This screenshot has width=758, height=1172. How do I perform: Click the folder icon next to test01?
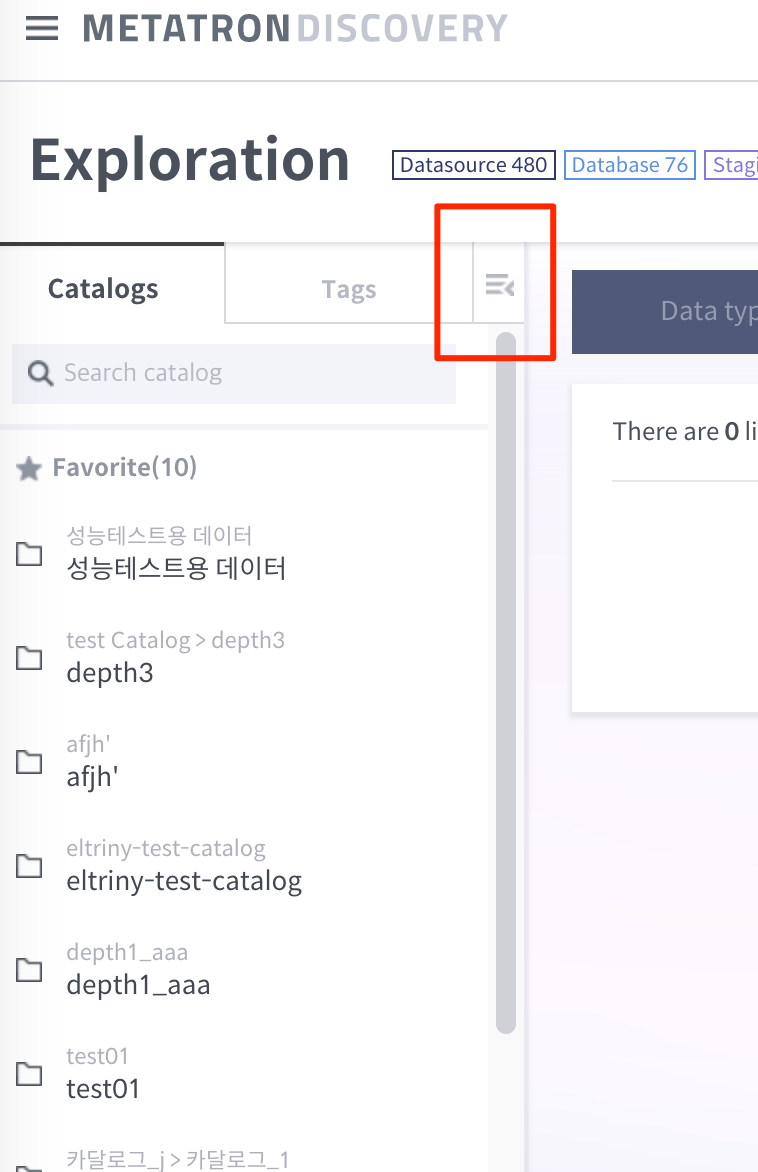[x=28, y=1073]
